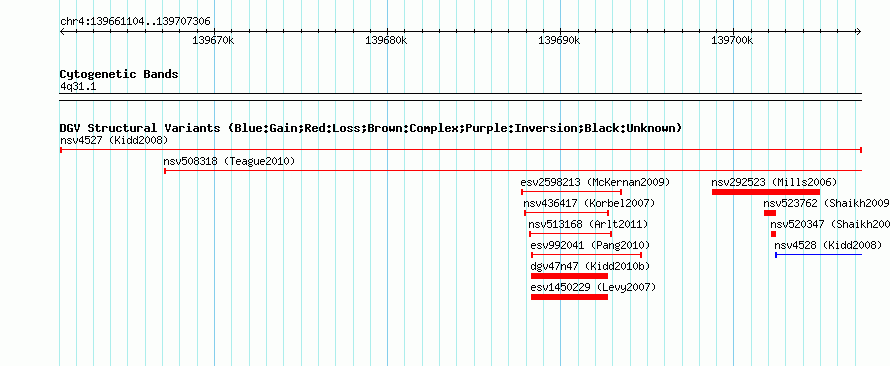The image size is (890, 366).
Task: Click the small red block of nsv523762
Action: [770, 213]
